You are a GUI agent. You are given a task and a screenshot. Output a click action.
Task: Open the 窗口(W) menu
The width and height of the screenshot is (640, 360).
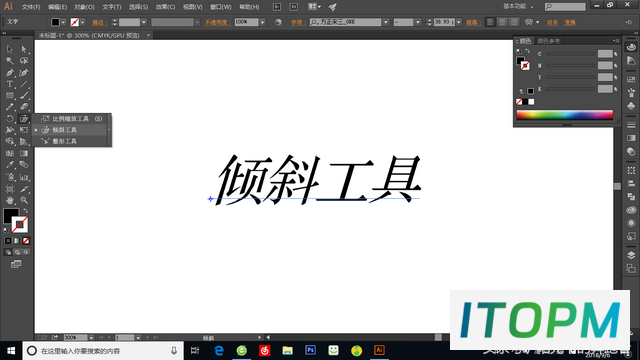coord(220,7)
